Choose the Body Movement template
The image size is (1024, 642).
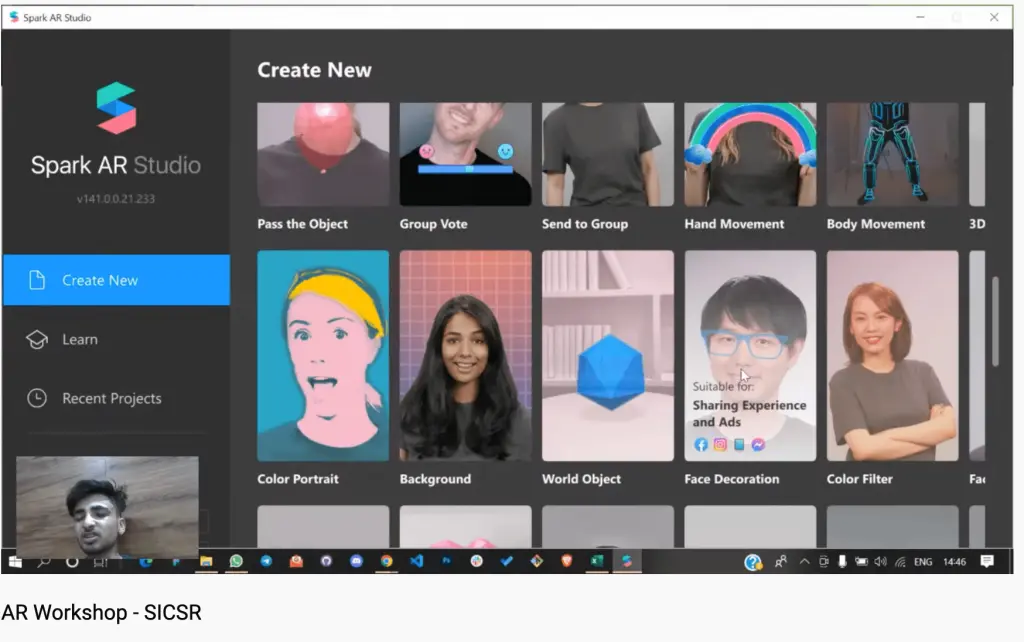coord(893,154)
